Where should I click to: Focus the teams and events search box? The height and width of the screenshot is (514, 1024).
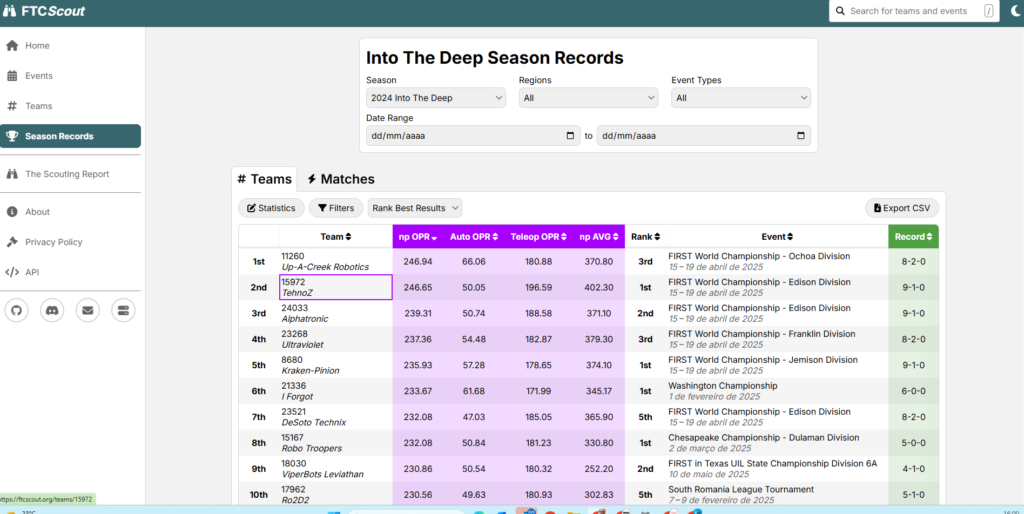click(914, 11)
